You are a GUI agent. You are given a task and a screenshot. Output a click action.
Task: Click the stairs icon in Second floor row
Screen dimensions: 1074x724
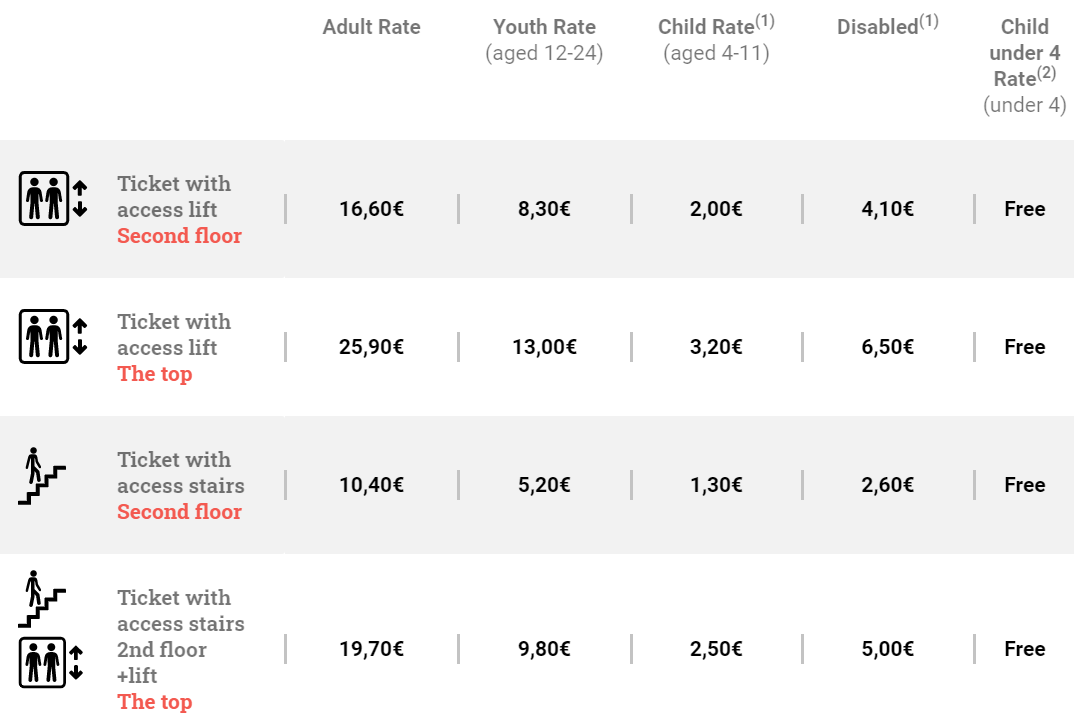coord(42,476)
